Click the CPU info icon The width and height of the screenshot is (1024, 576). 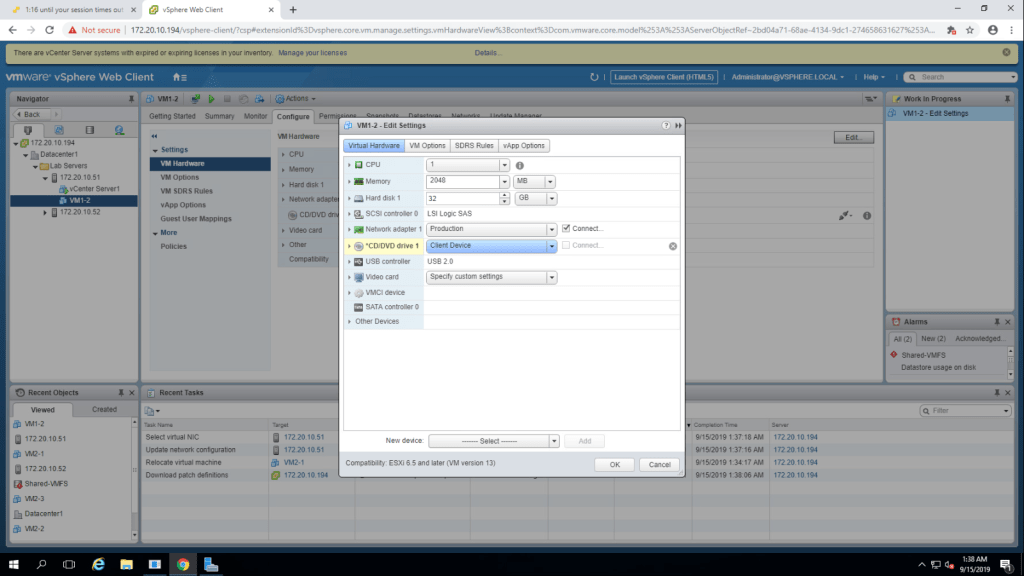point(520,165)
